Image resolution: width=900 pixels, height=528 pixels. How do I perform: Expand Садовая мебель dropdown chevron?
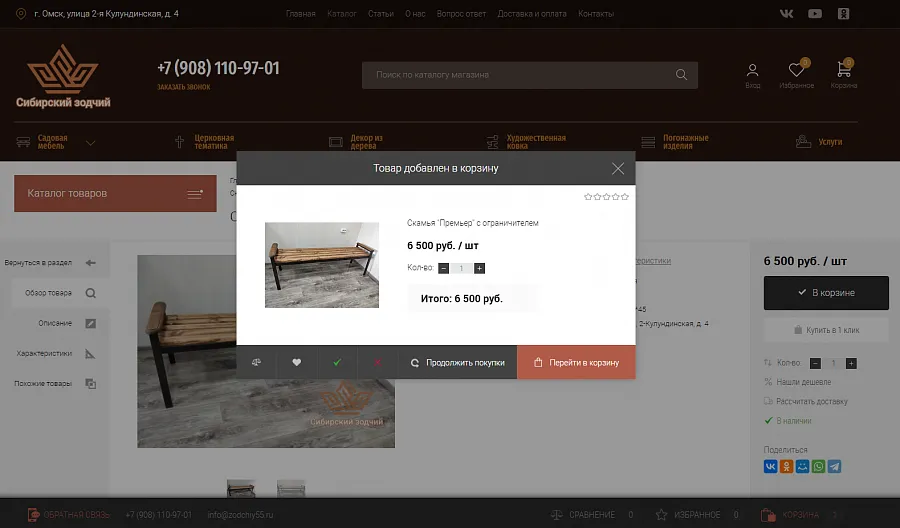(90, 142)
